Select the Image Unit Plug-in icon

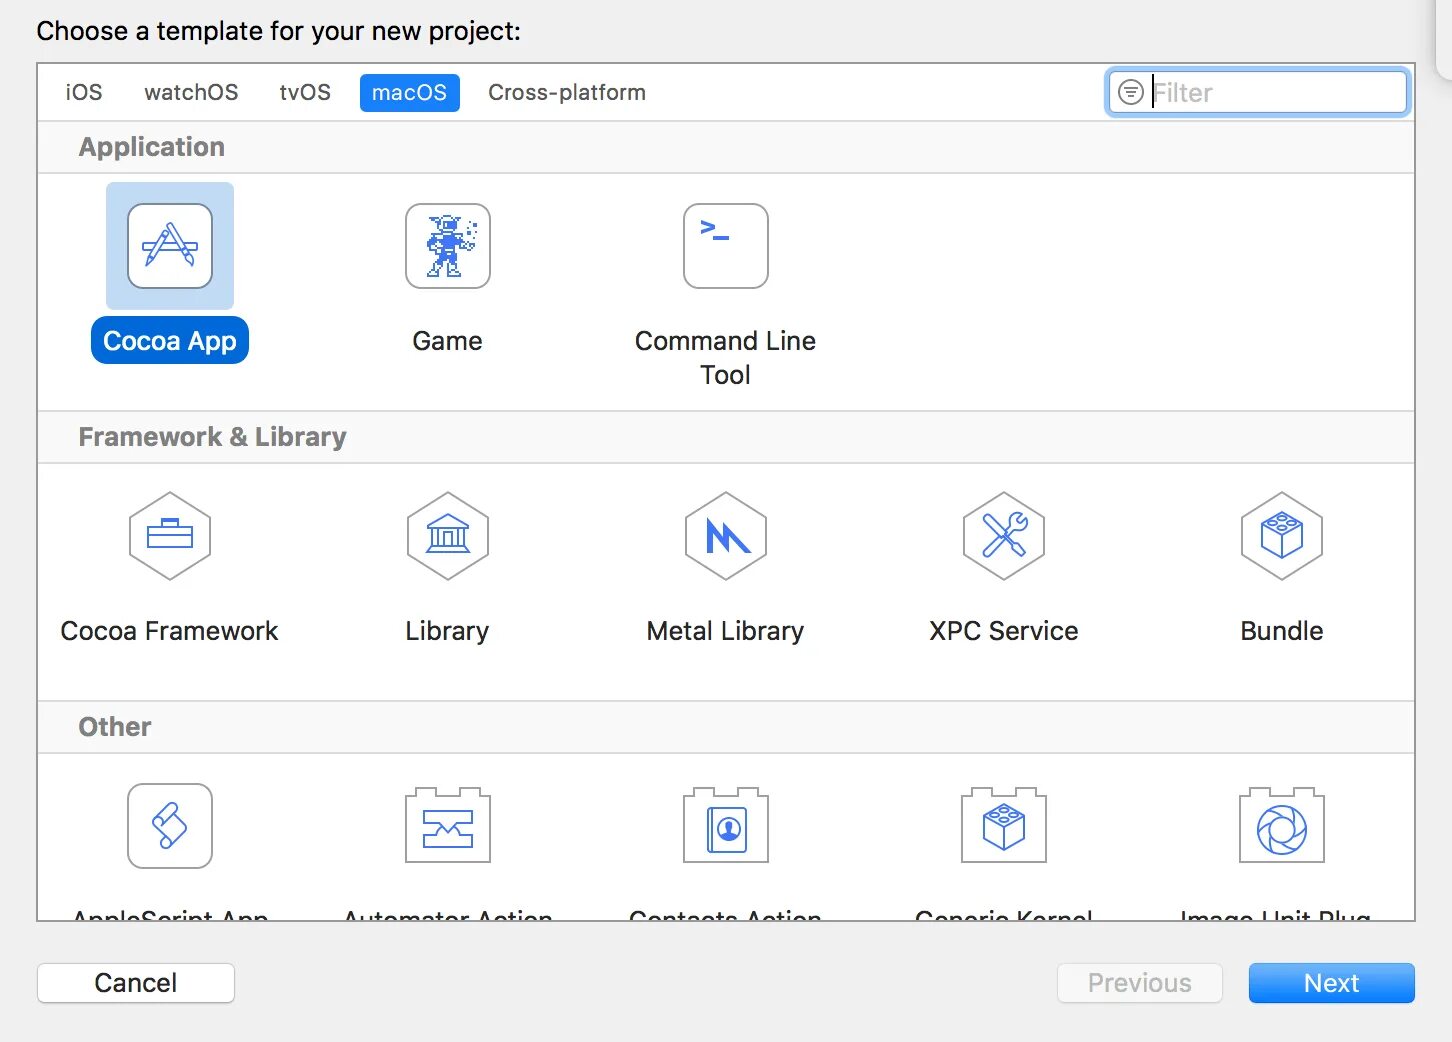click(1282, 825)
